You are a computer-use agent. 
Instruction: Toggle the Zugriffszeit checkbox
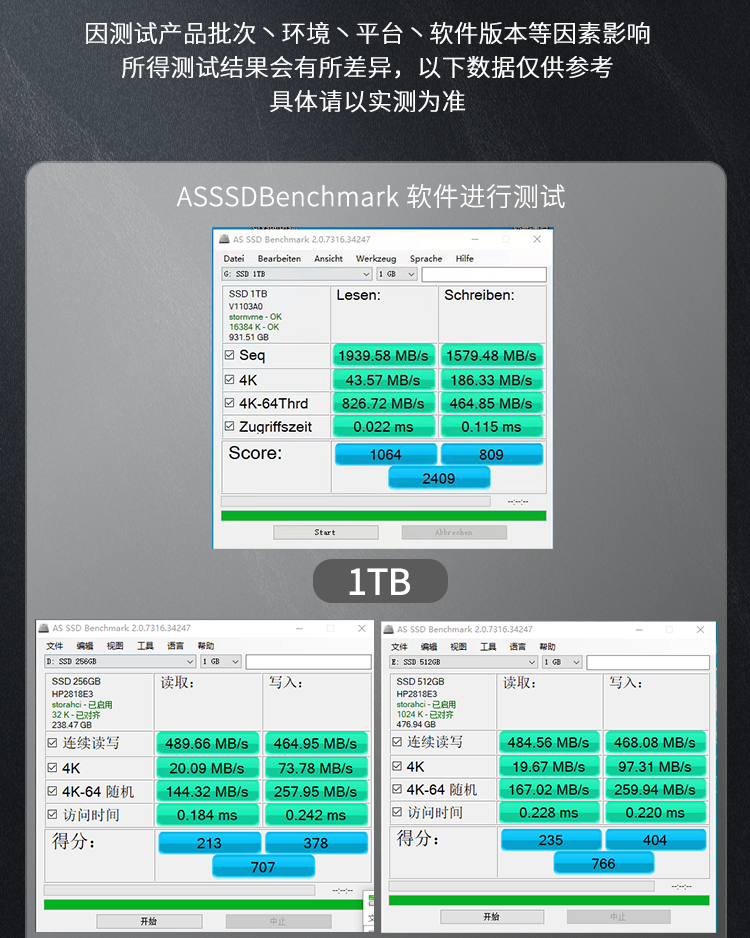229,427
